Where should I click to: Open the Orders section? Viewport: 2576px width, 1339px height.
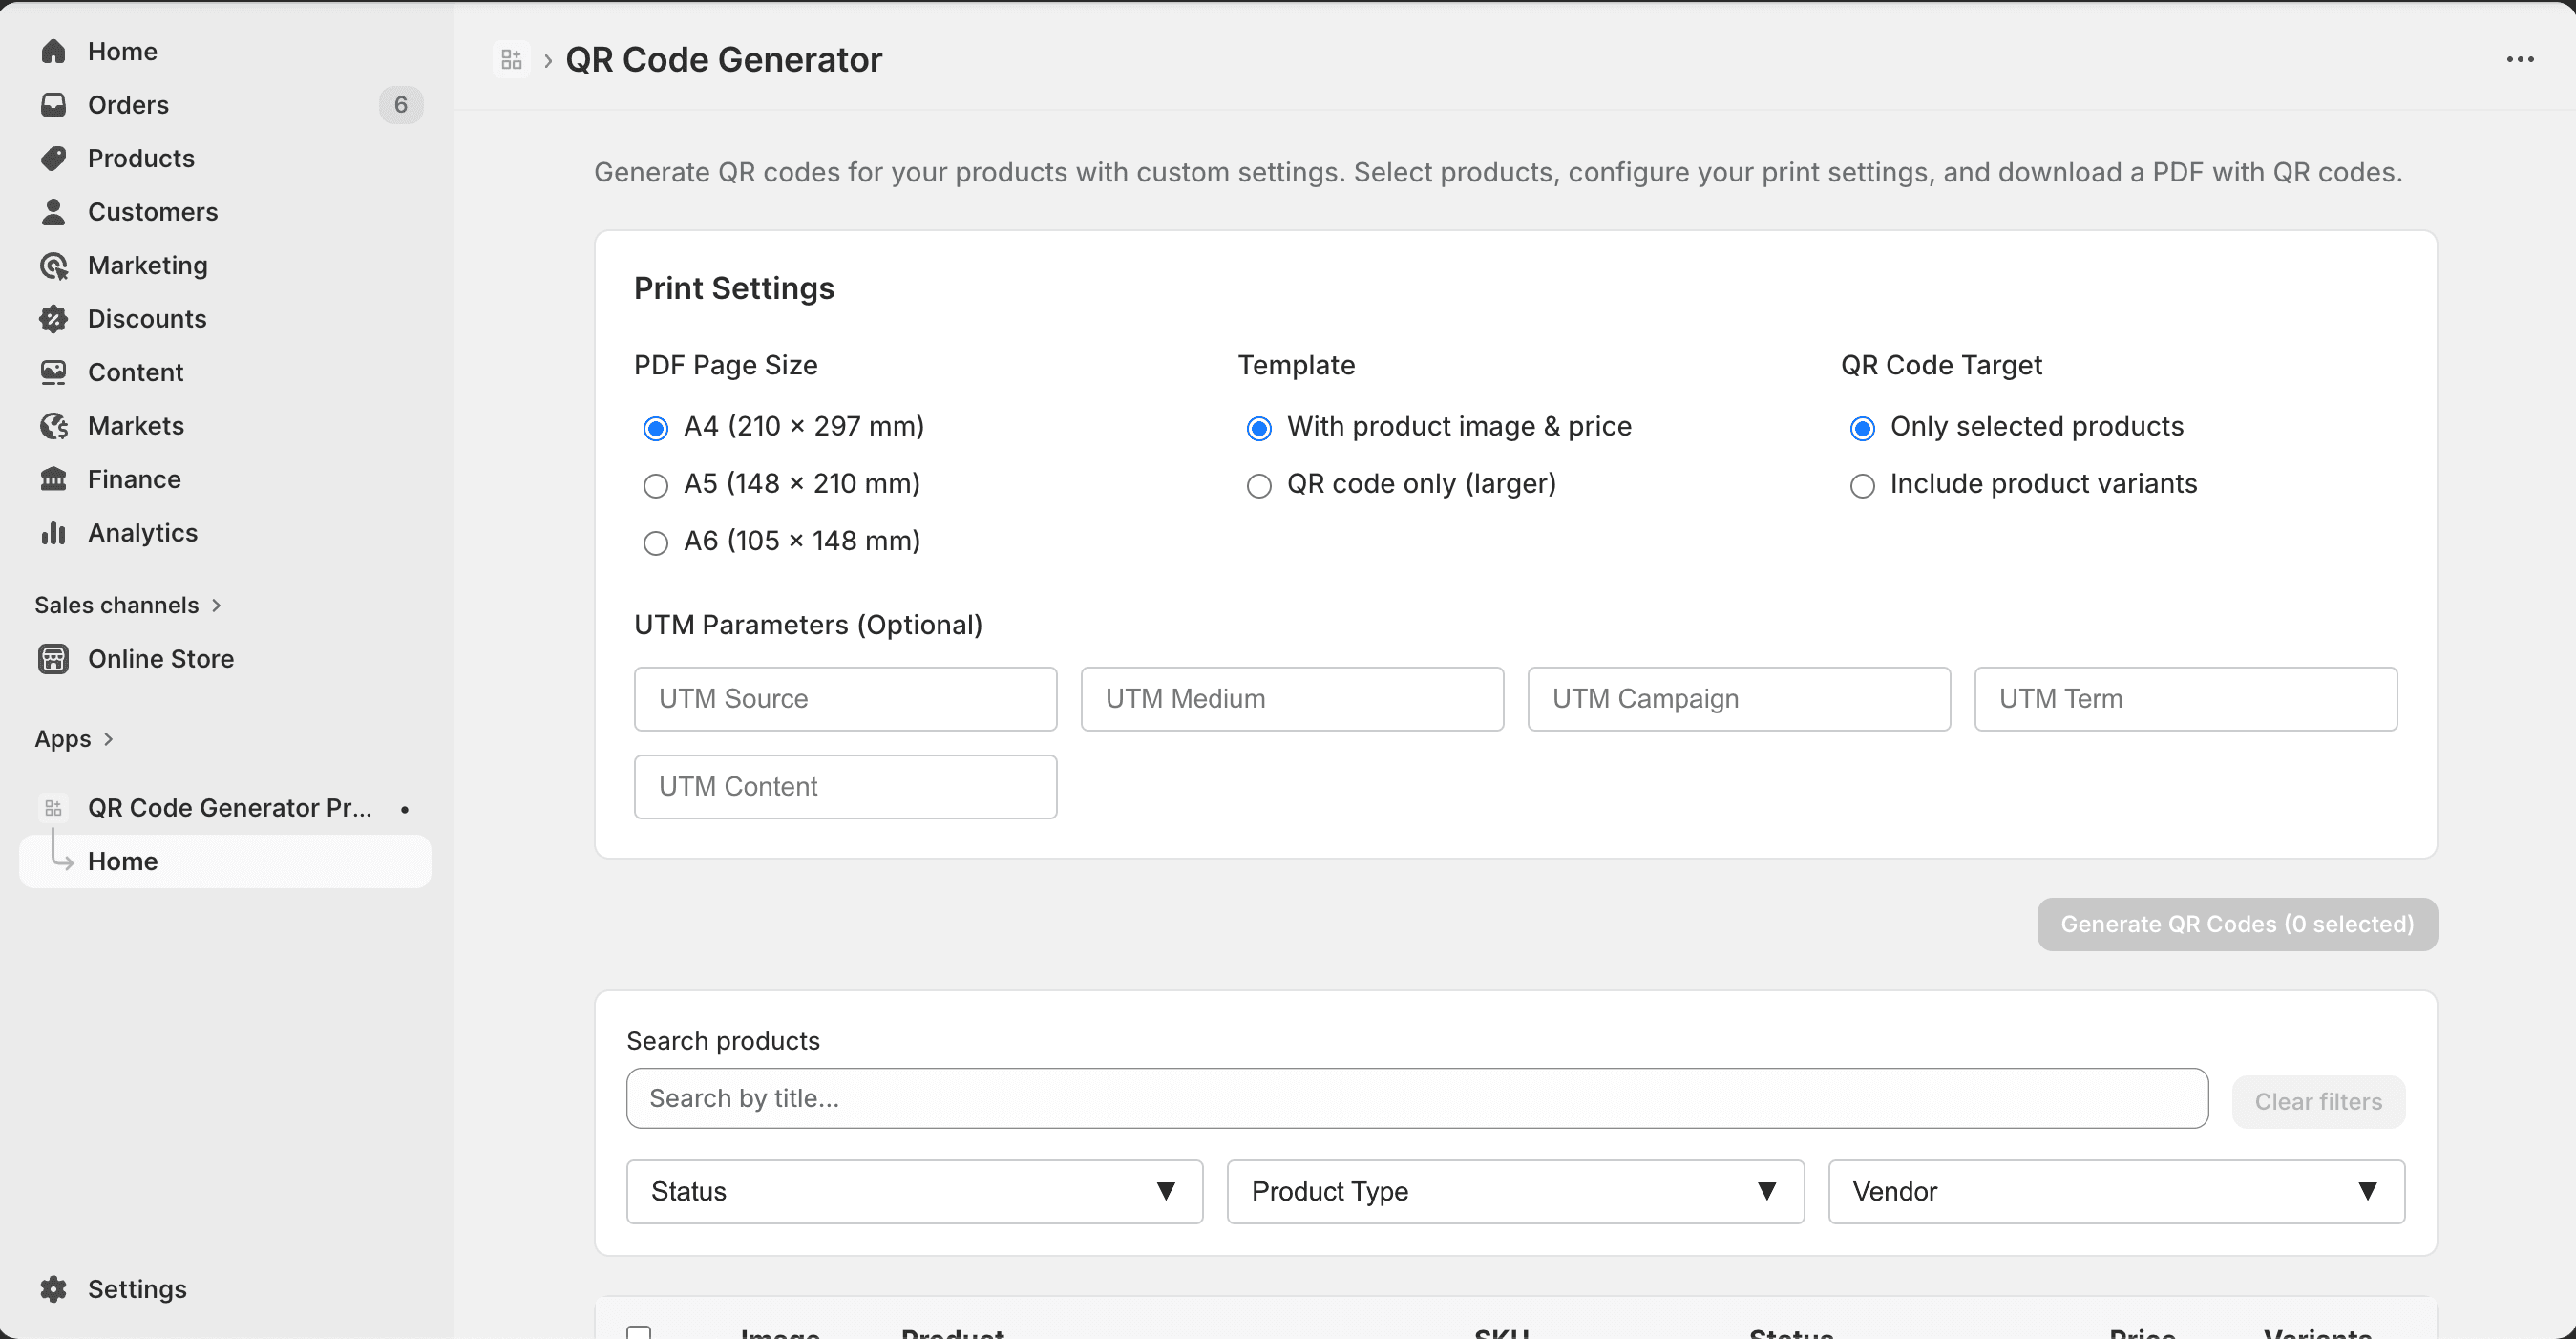pyautogui.click(x=128, y=105)
